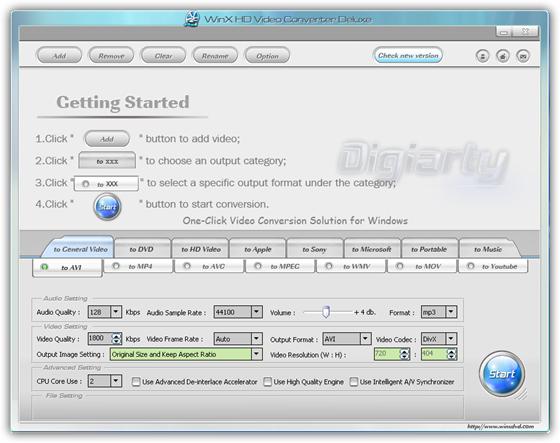
Task: Switch to the to Music tab
Action: coord(488,249)
